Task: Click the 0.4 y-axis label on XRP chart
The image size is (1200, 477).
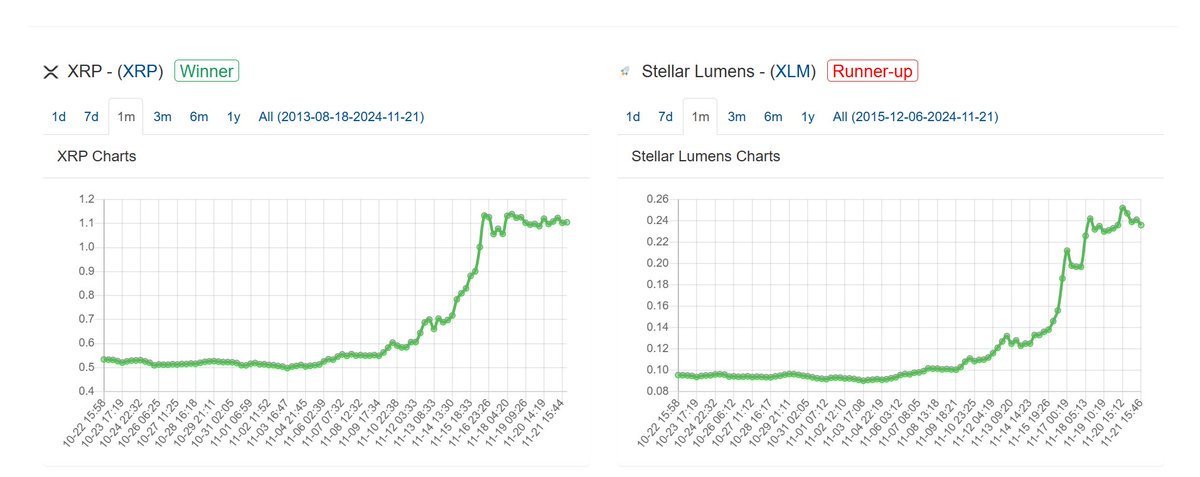Action: [x=85, y=391]
